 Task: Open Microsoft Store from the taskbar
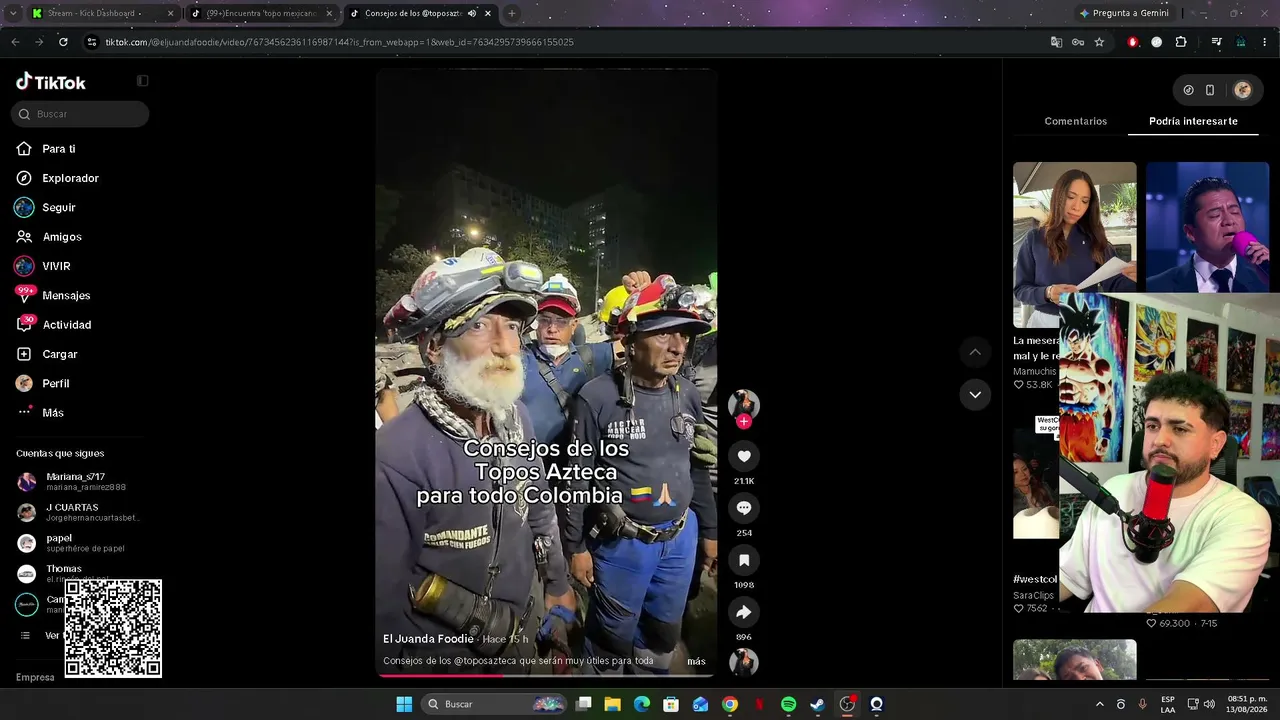(x=671, y=704)
